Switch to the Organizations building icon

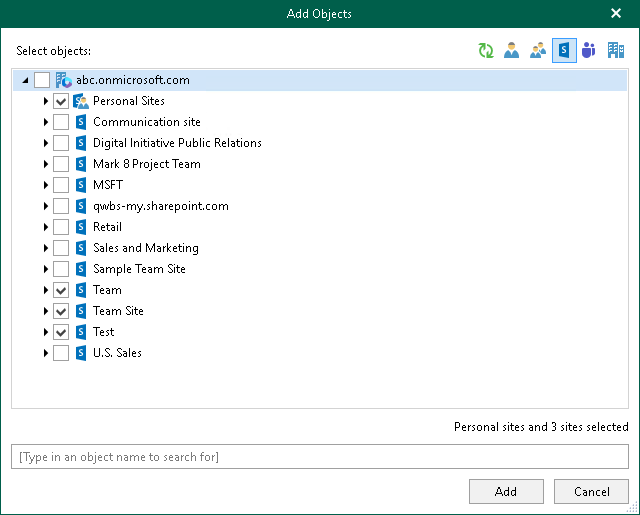click(614, 51)
